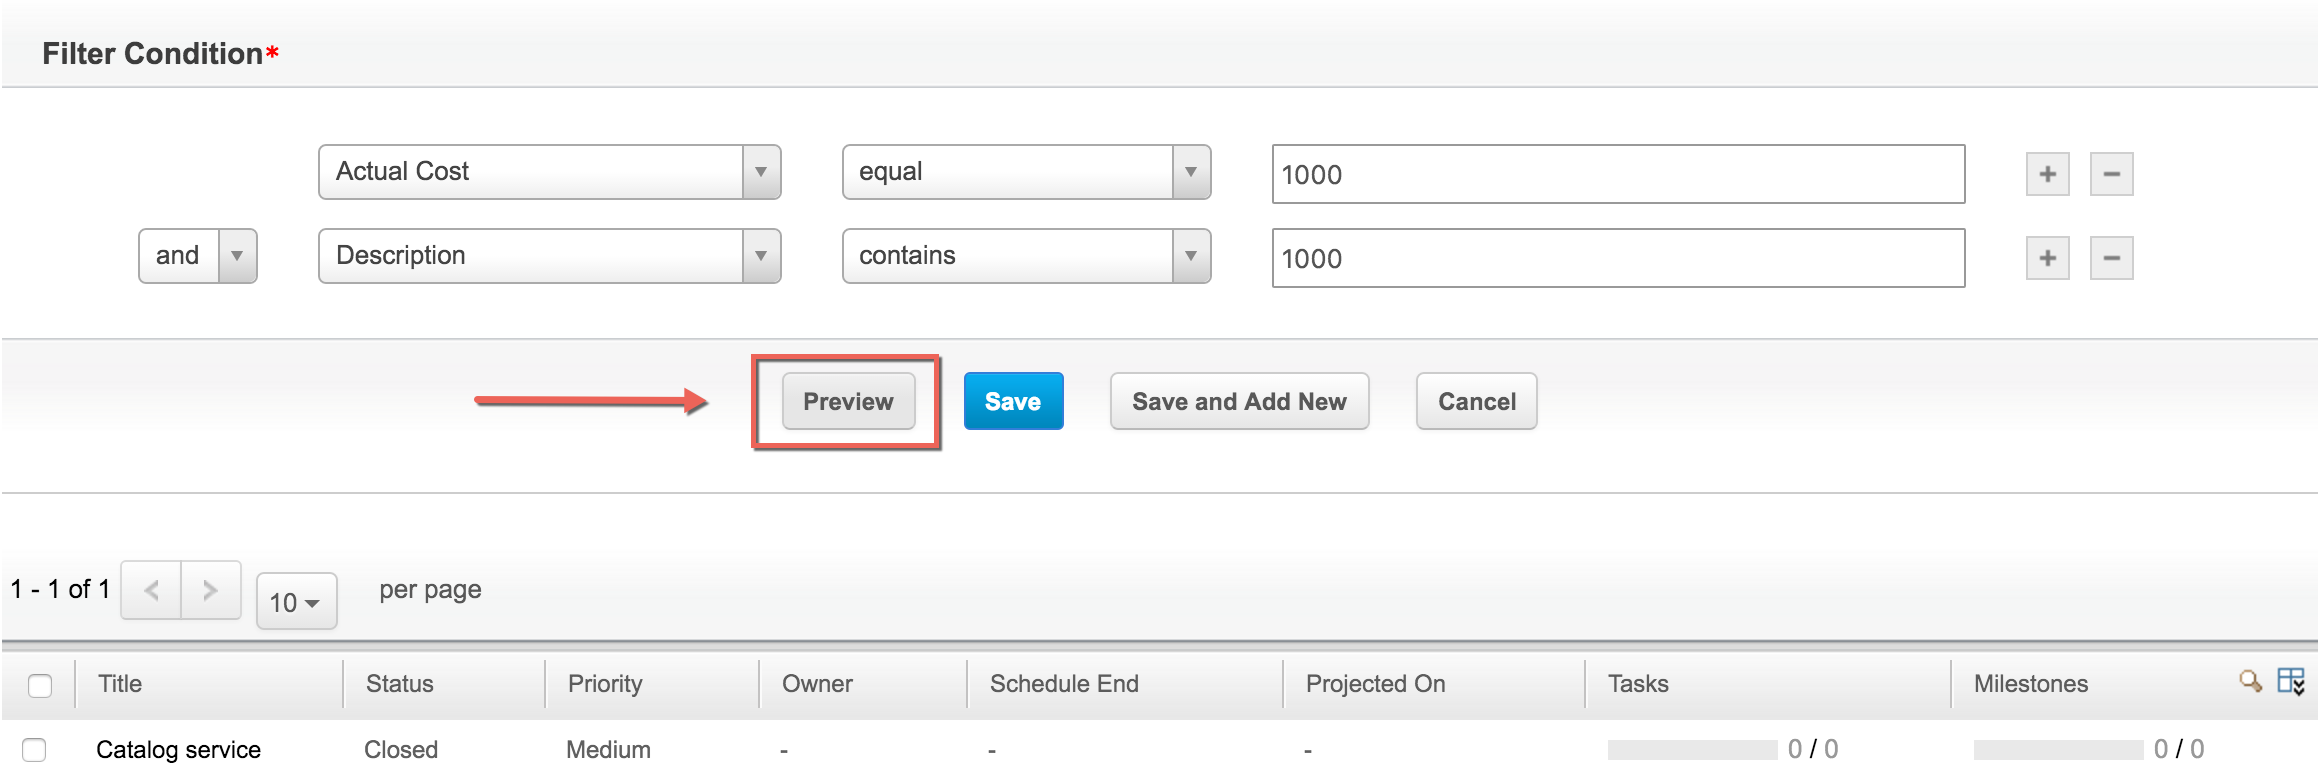Sort by the Priority column header
This screenshot has width=2318, height=776.
(x=604, y=683)
